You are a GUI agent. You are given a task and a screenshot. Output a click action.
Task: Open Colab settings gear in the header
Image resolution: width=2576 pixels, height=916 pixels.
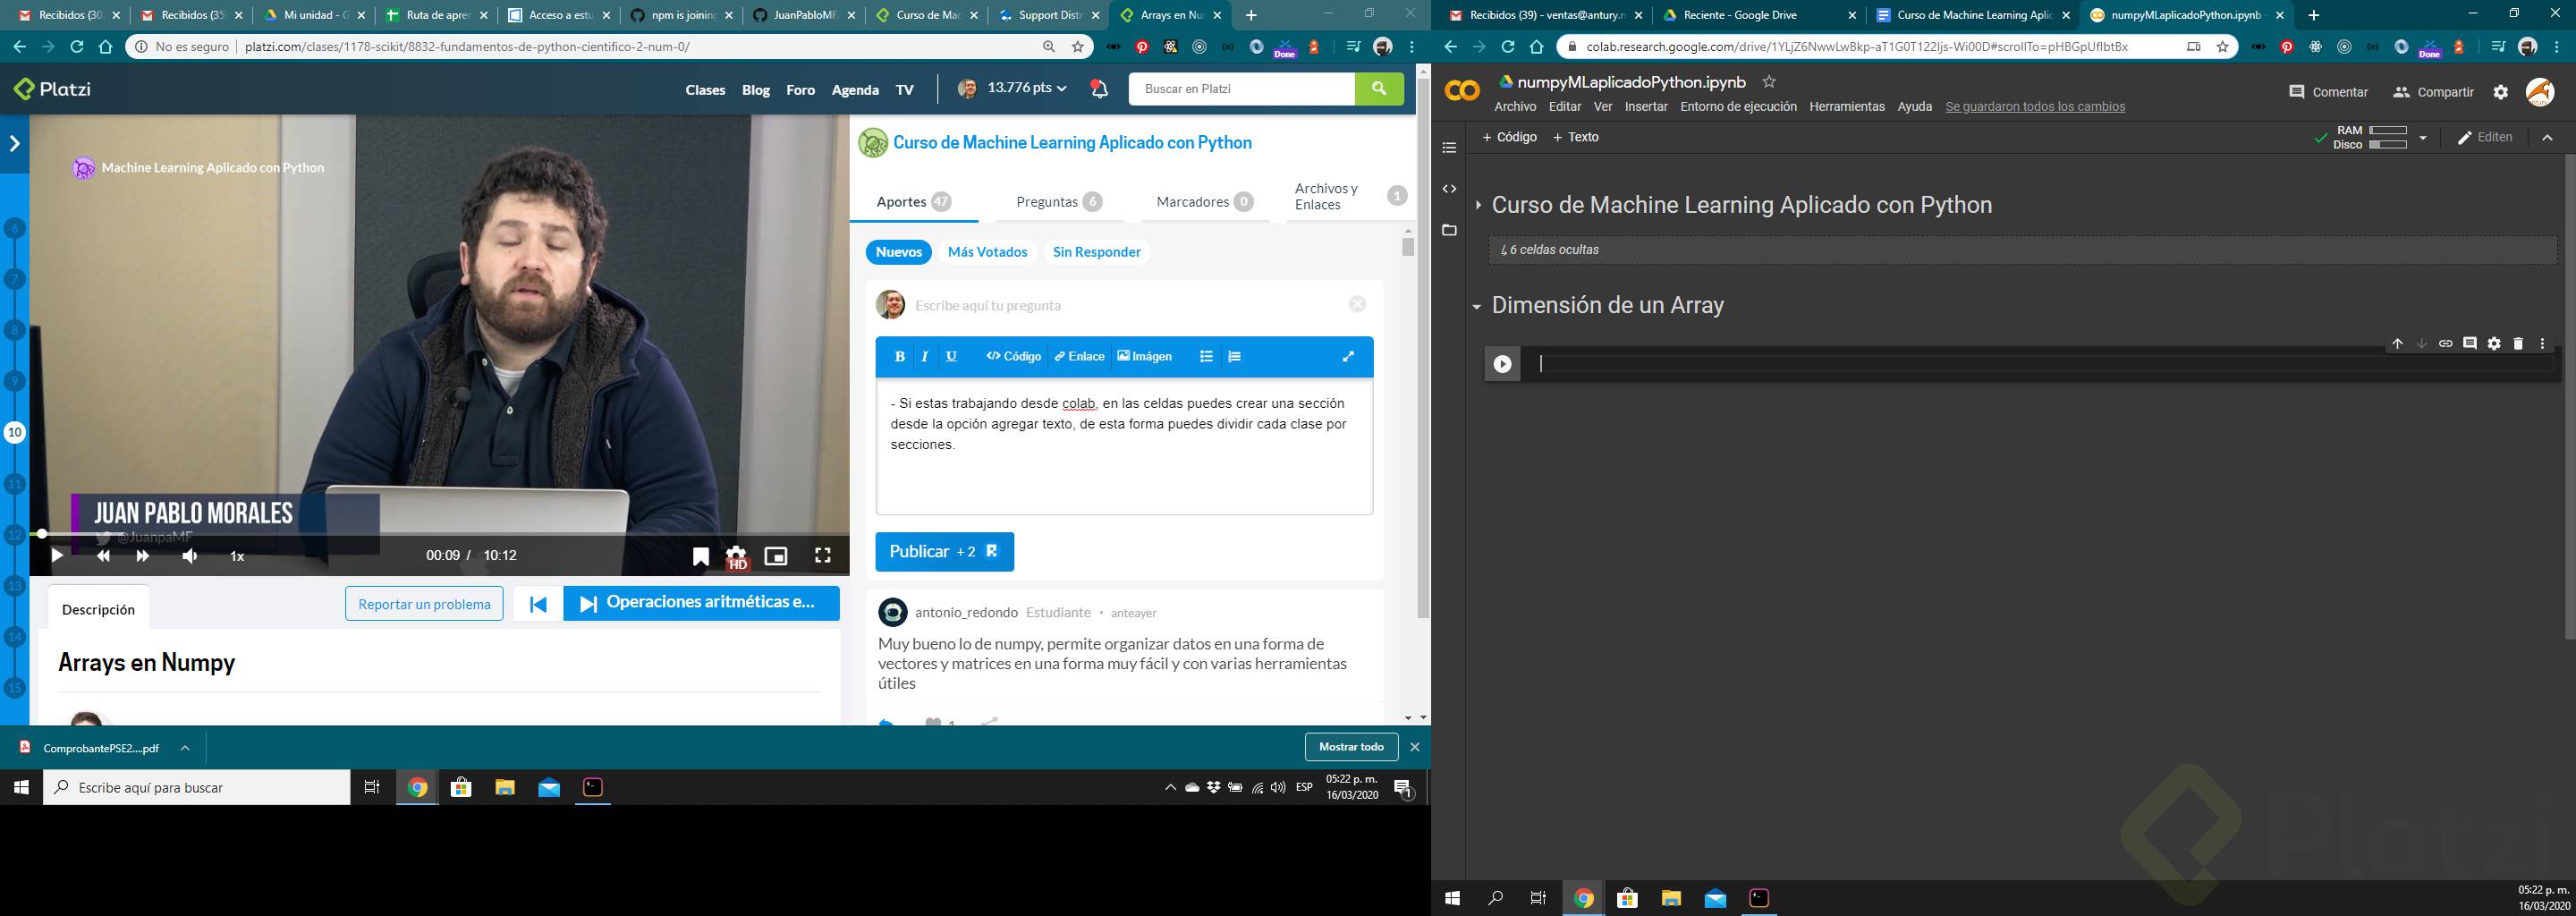pos(2500,92)
